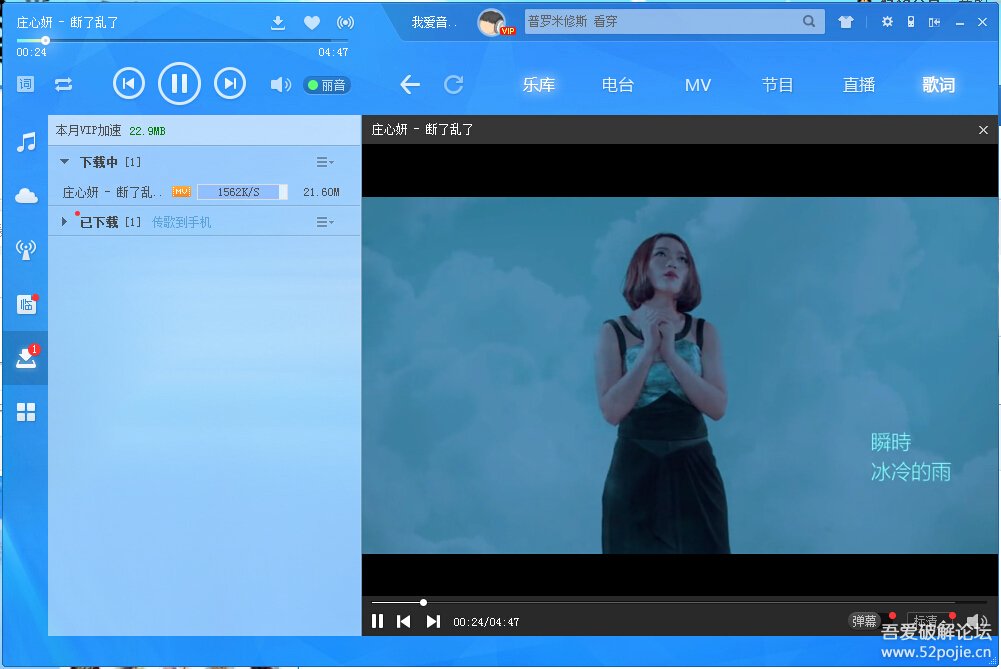Image resolution: width=1001 pixels, height=669 pixels.
Task: Pause the MV video playback
Action: point(377,621)
